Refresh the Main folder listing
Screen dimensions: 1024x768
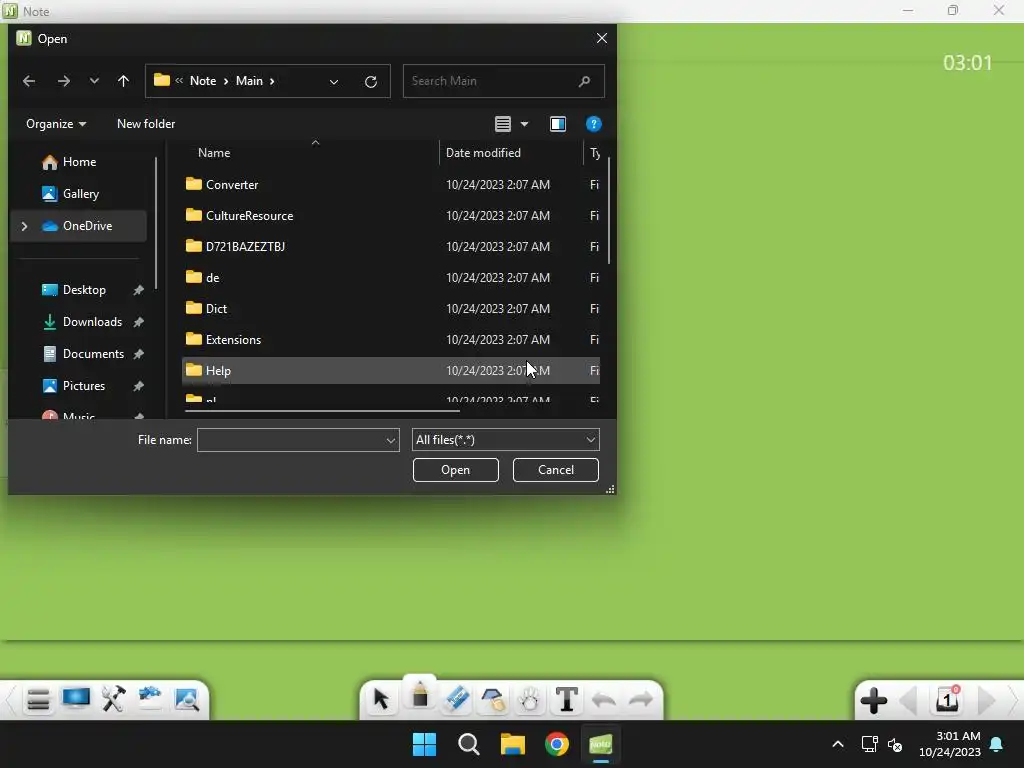371,82
